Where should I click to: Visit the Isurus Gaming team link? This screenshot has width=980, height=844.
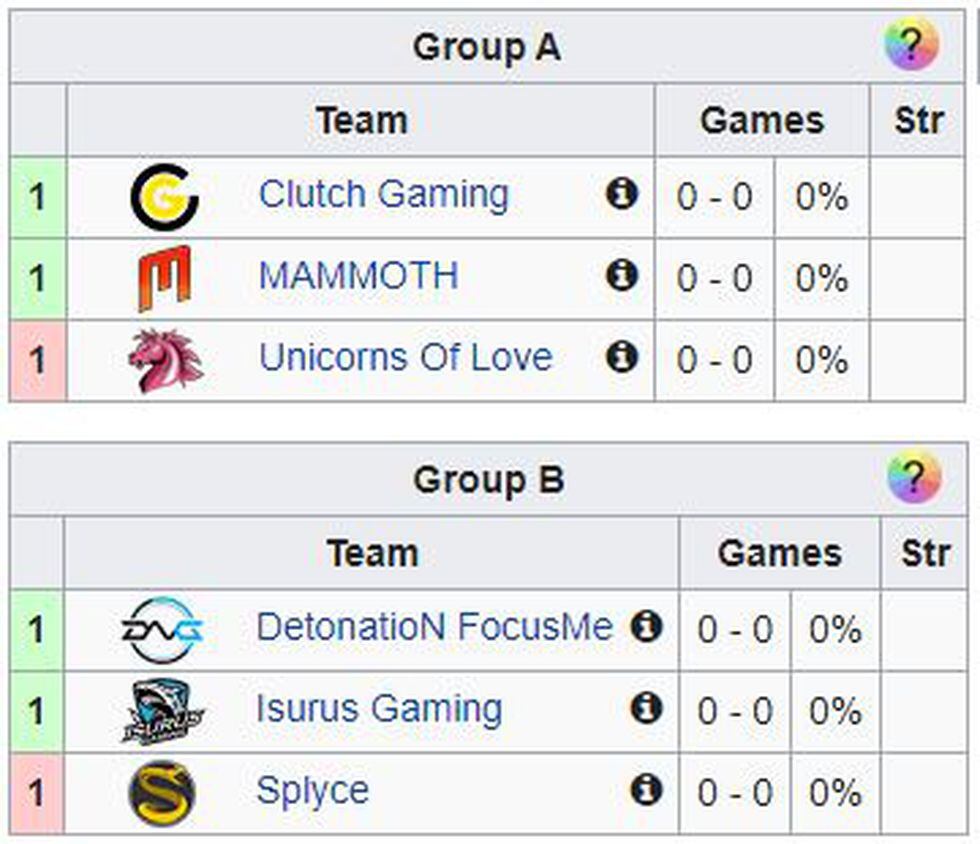click(x=379, y=709)
